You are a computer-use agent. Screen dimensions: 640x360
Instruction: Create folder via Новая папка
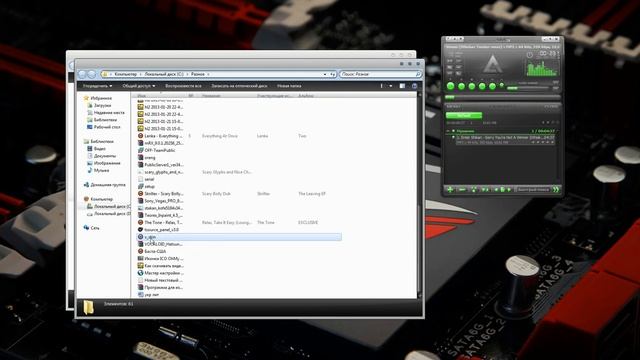pos(289,86)
